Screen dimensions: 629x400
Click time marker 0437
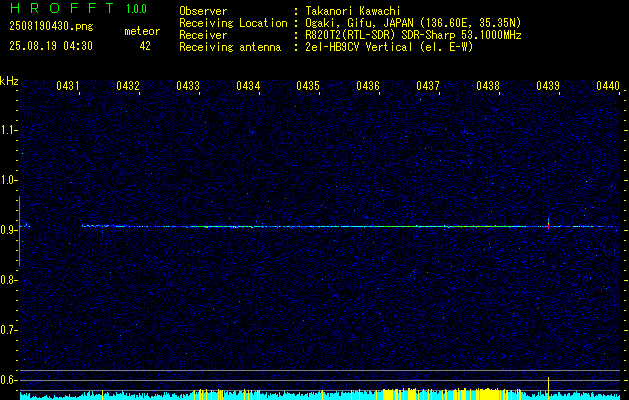tap(428, 86)
